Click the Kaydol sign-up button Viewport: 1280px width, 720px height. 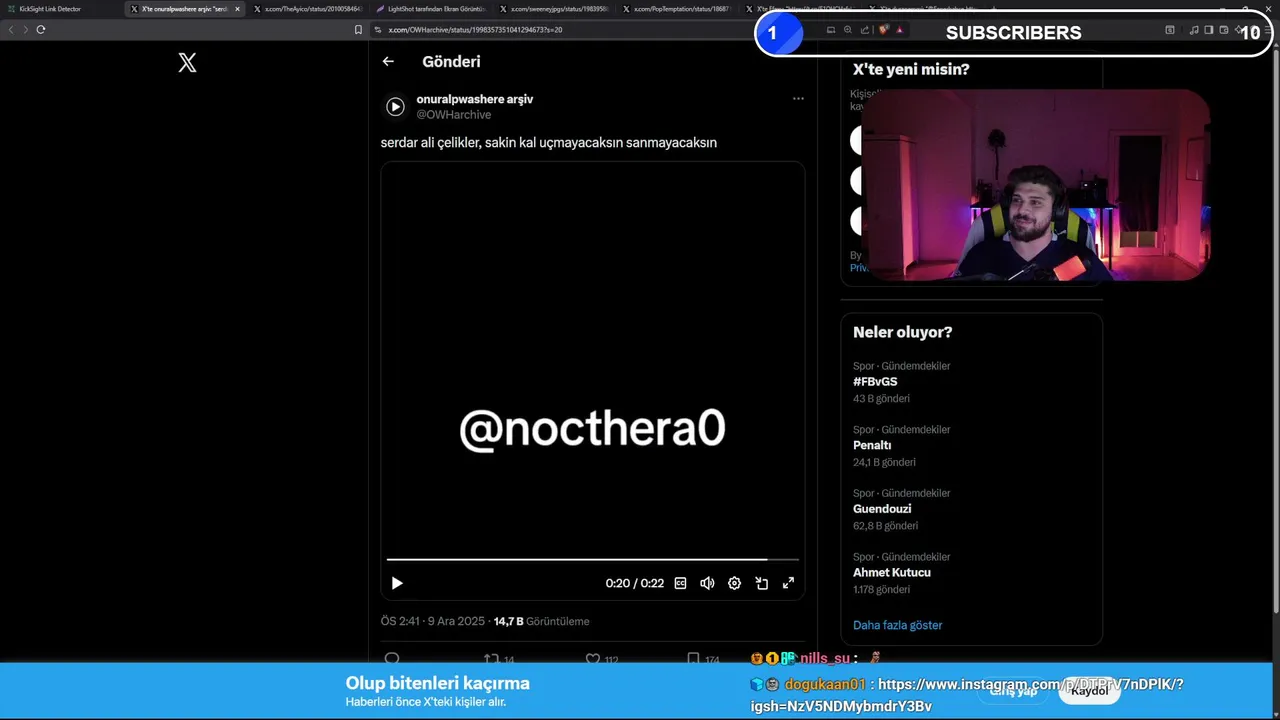pos(1089,691)
